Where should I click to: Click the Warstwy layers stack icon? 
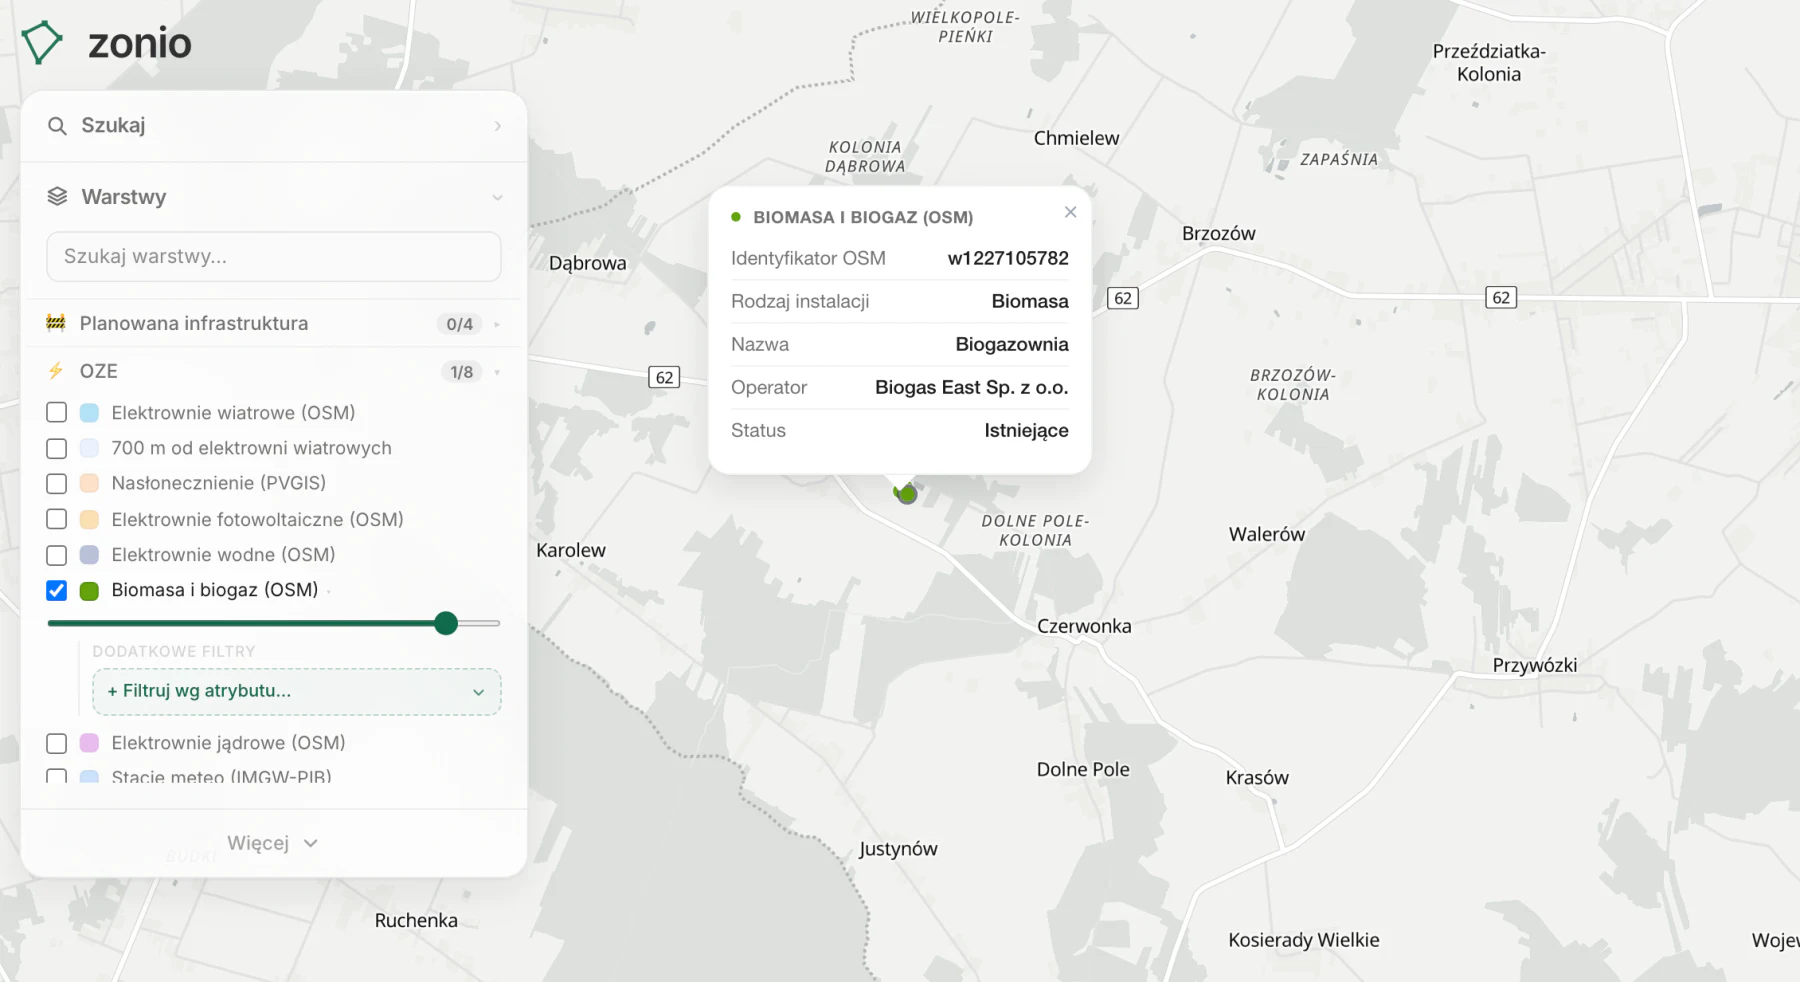click(x=57, y=197)
